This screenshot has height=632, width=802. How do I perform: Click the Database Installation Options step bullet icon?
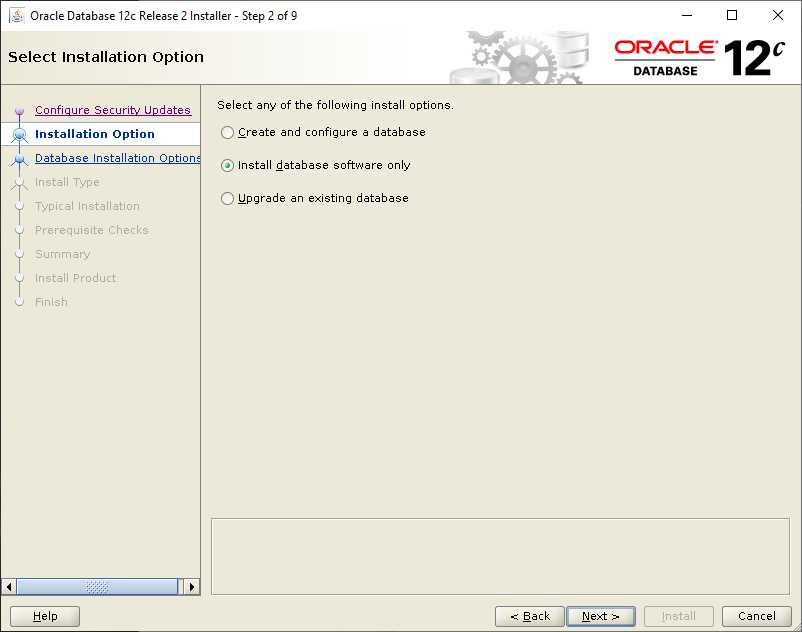point(19,159)
